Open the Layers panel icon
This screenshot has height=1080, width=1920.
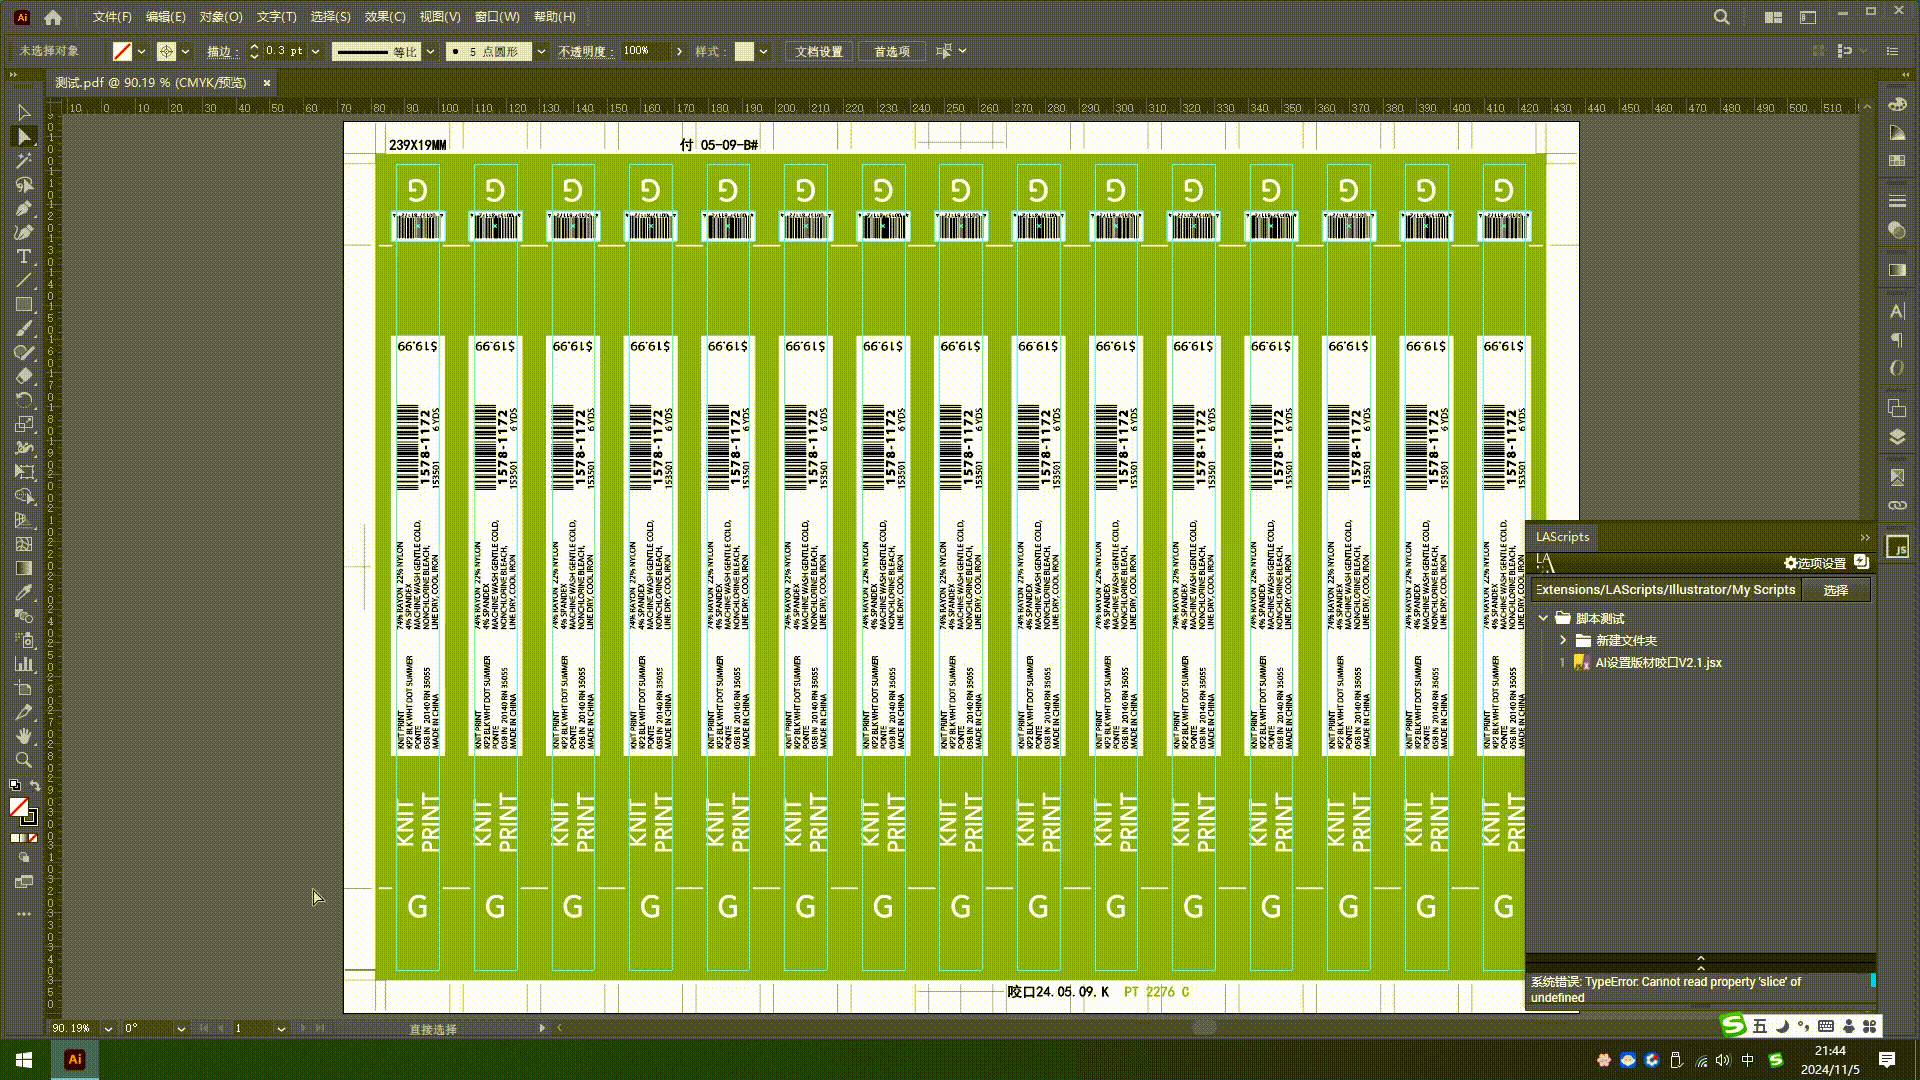pyautogui.click(x=1897, y=437)
